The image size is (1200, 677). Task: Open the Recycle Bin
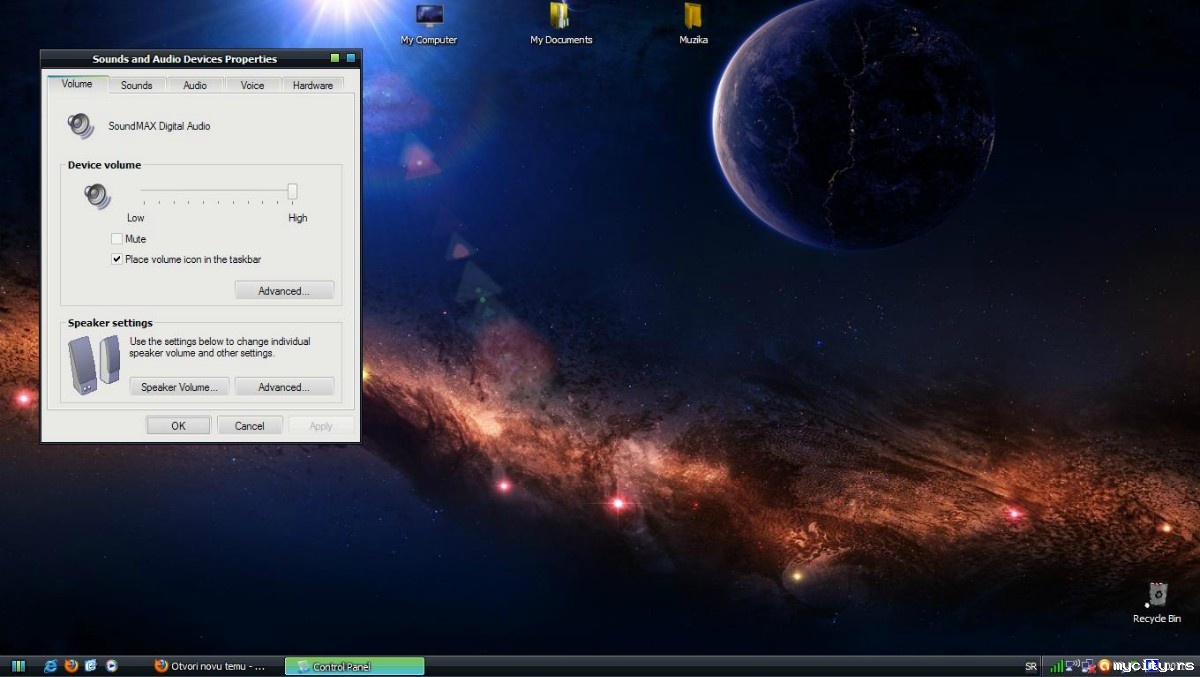click(1157, 596)
